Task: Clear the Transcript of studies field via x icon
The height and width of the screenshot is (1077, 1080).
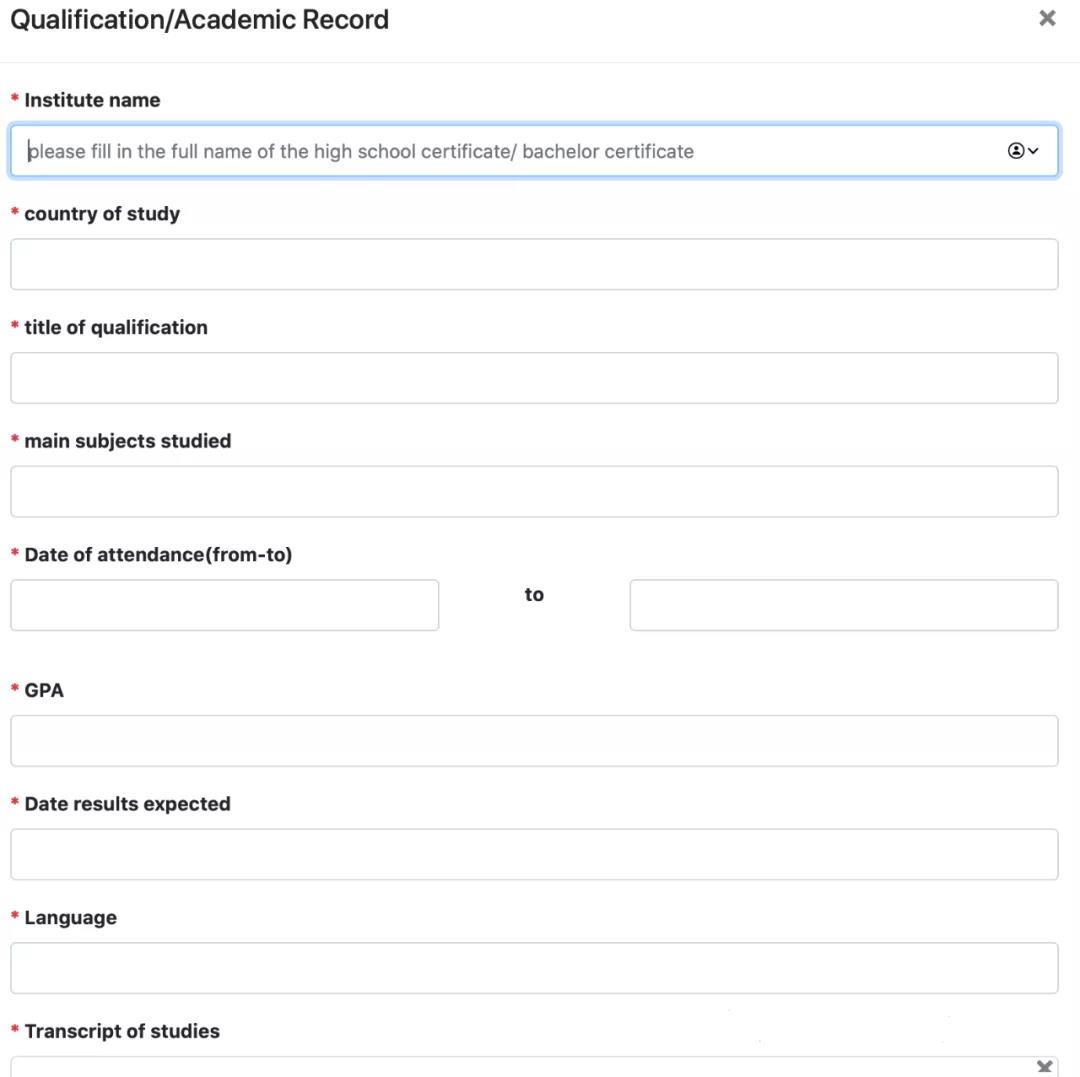Action: click(x=1045, y=1067)
